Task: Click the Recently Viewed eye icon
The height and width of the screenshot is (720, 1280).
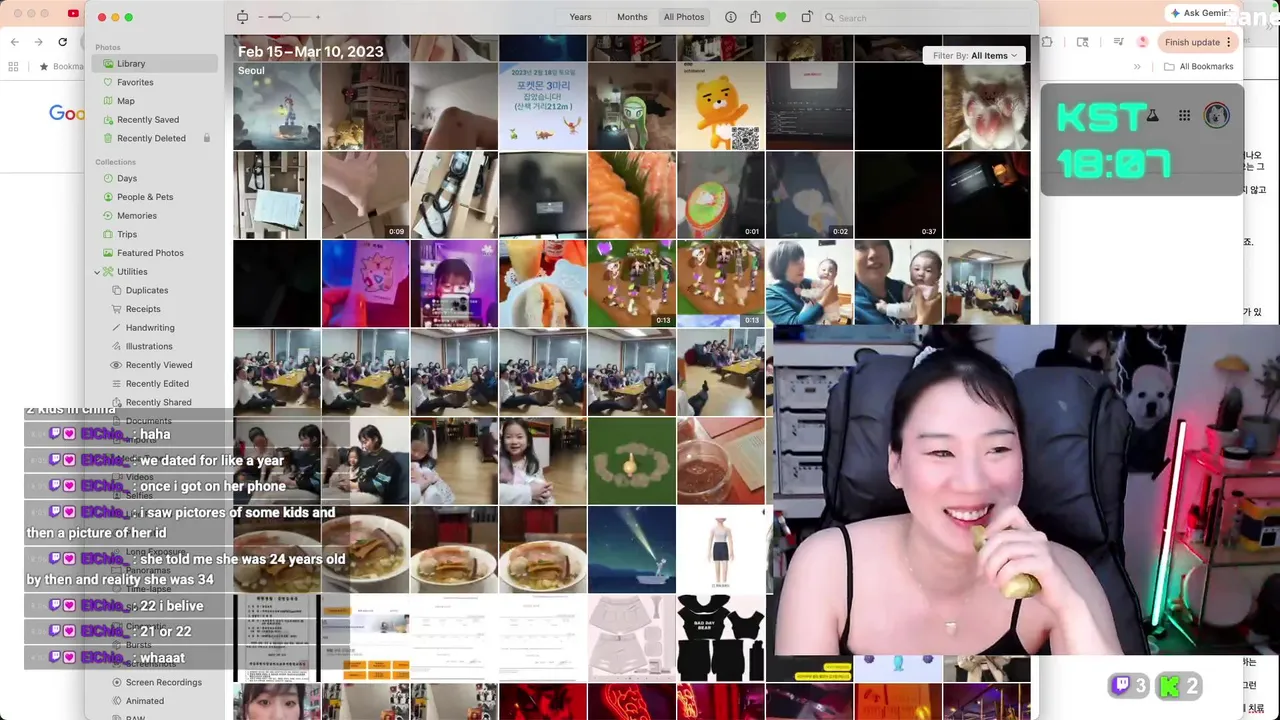Action: (117, 365)
